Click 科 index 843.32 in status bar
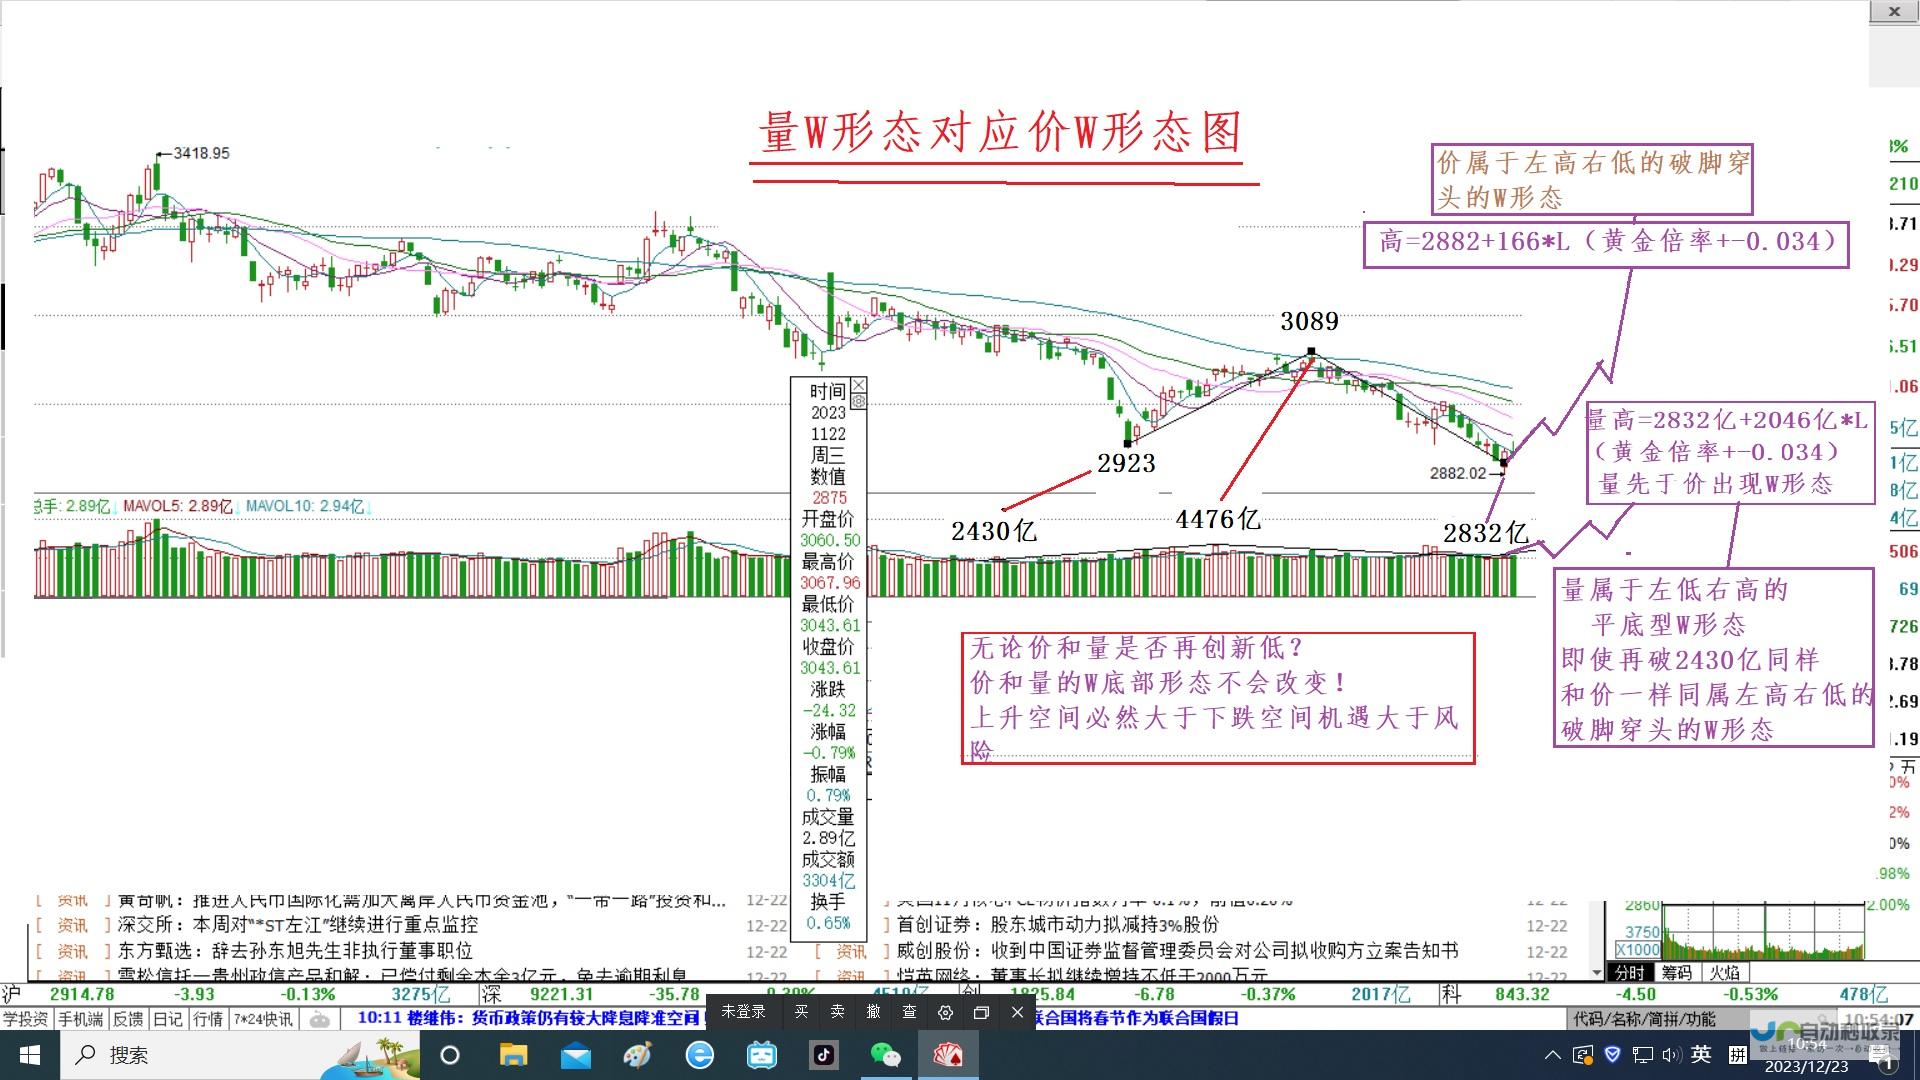 1522,994
